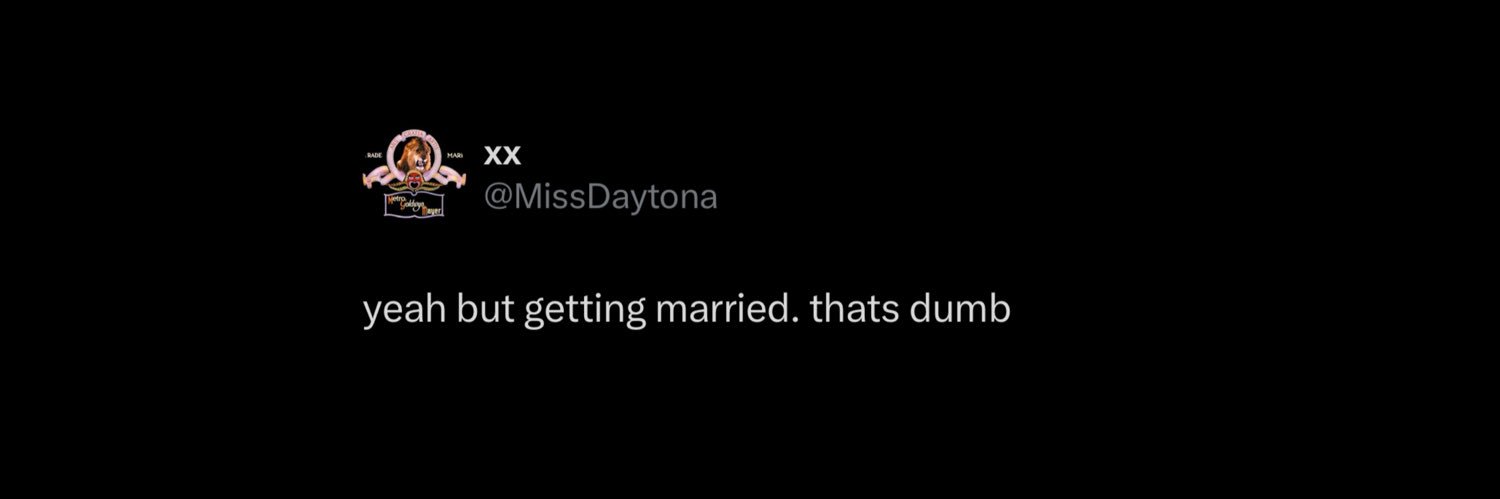Click the MARK label right of lion
The height and width of the screenshot is (499, 1500).
(455, 156)
